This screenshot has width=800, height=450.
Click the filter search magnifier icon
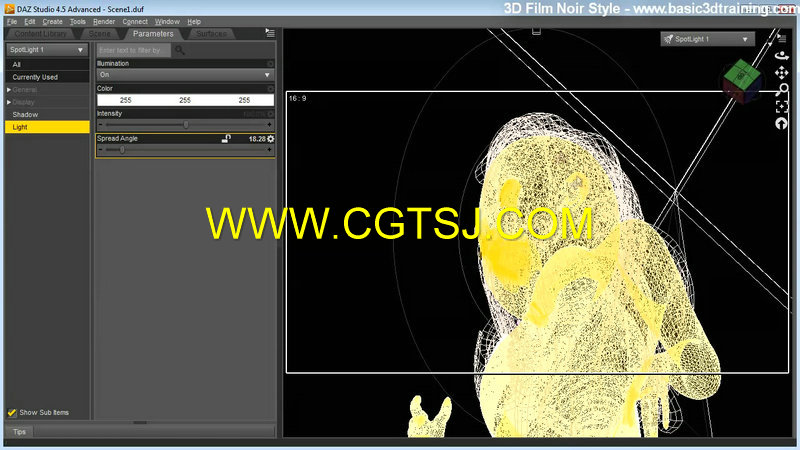pos(180,50)
